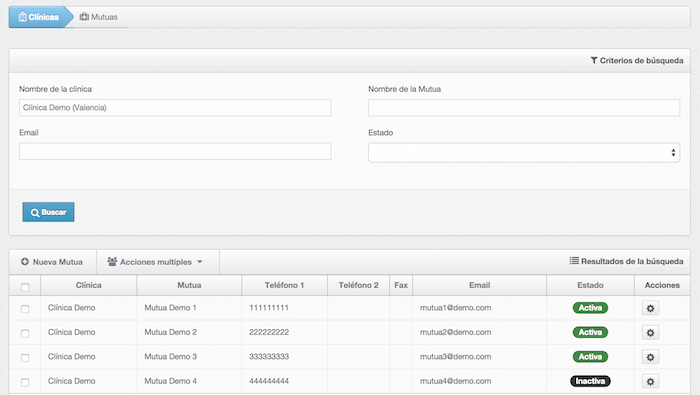
Task: Click the Mutua column header
Action: click(x=189, y=285)
